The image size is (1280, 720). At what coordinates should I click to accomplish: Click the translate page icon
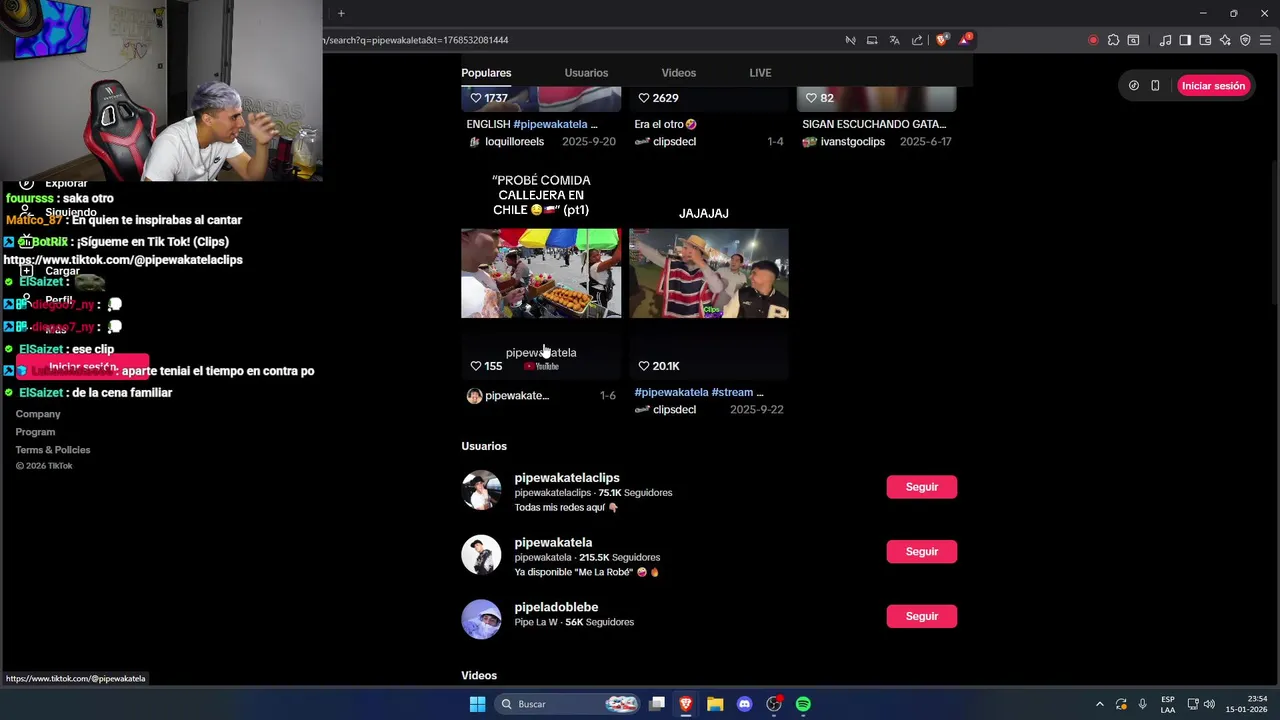pos(894,40)
